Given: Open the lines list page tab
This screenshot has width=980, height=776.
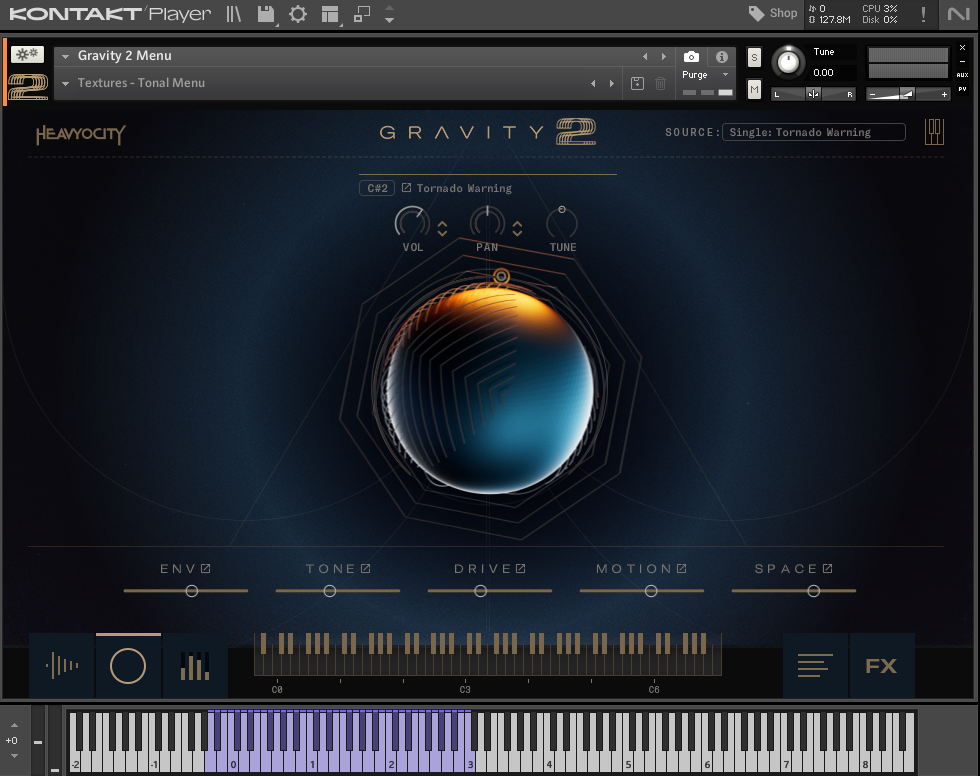Looking at the screenshot, I should (x=816, y=665).
